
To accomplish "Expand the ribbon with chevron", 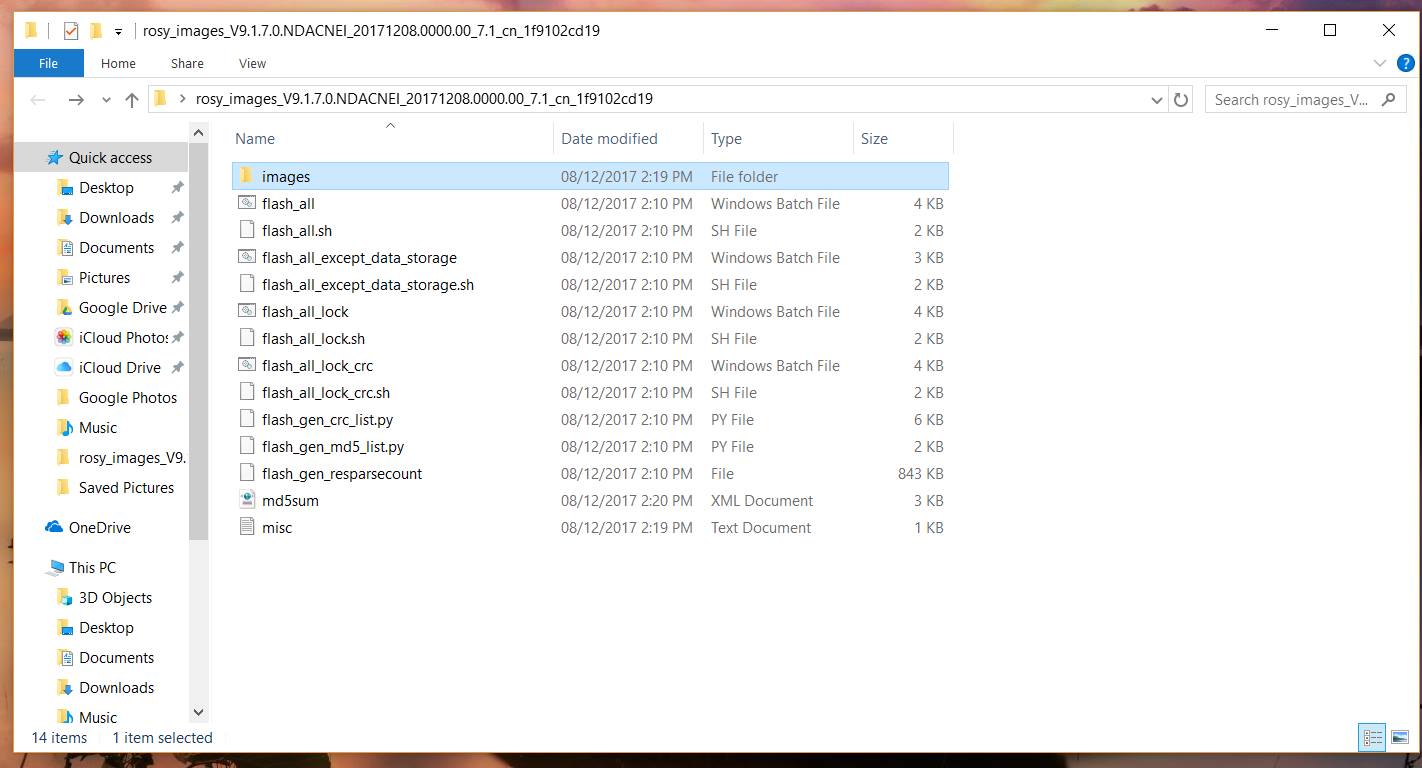I will tap(1380, 63).
